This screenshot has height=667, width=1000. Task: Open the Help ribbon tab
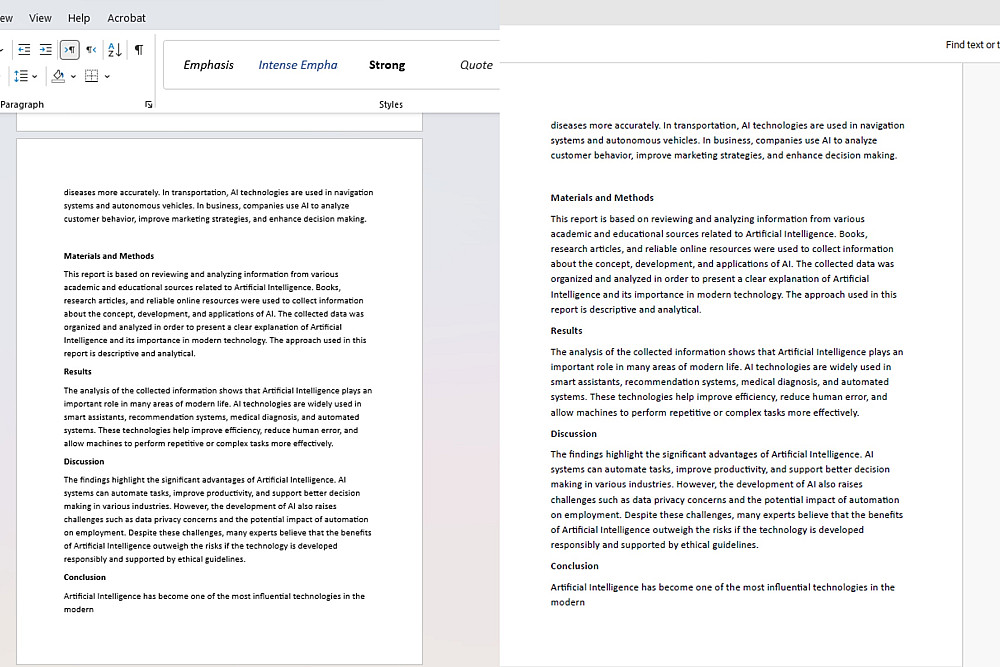79,18
